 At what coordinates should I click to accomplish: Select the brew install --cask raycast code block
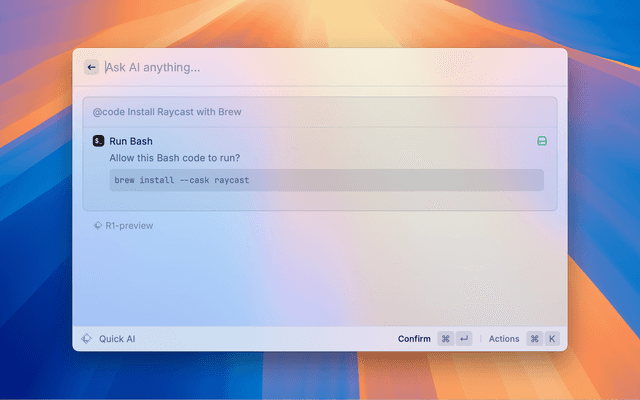(326, 180)
